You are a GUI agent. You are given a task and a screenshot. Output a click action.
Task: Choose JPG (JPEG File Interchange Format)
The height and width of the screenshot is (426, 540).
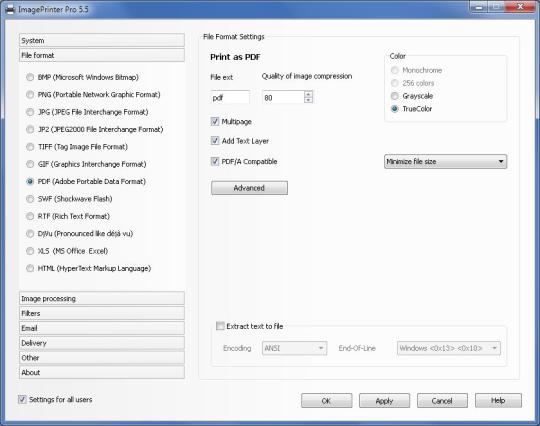tap(30, 112)
